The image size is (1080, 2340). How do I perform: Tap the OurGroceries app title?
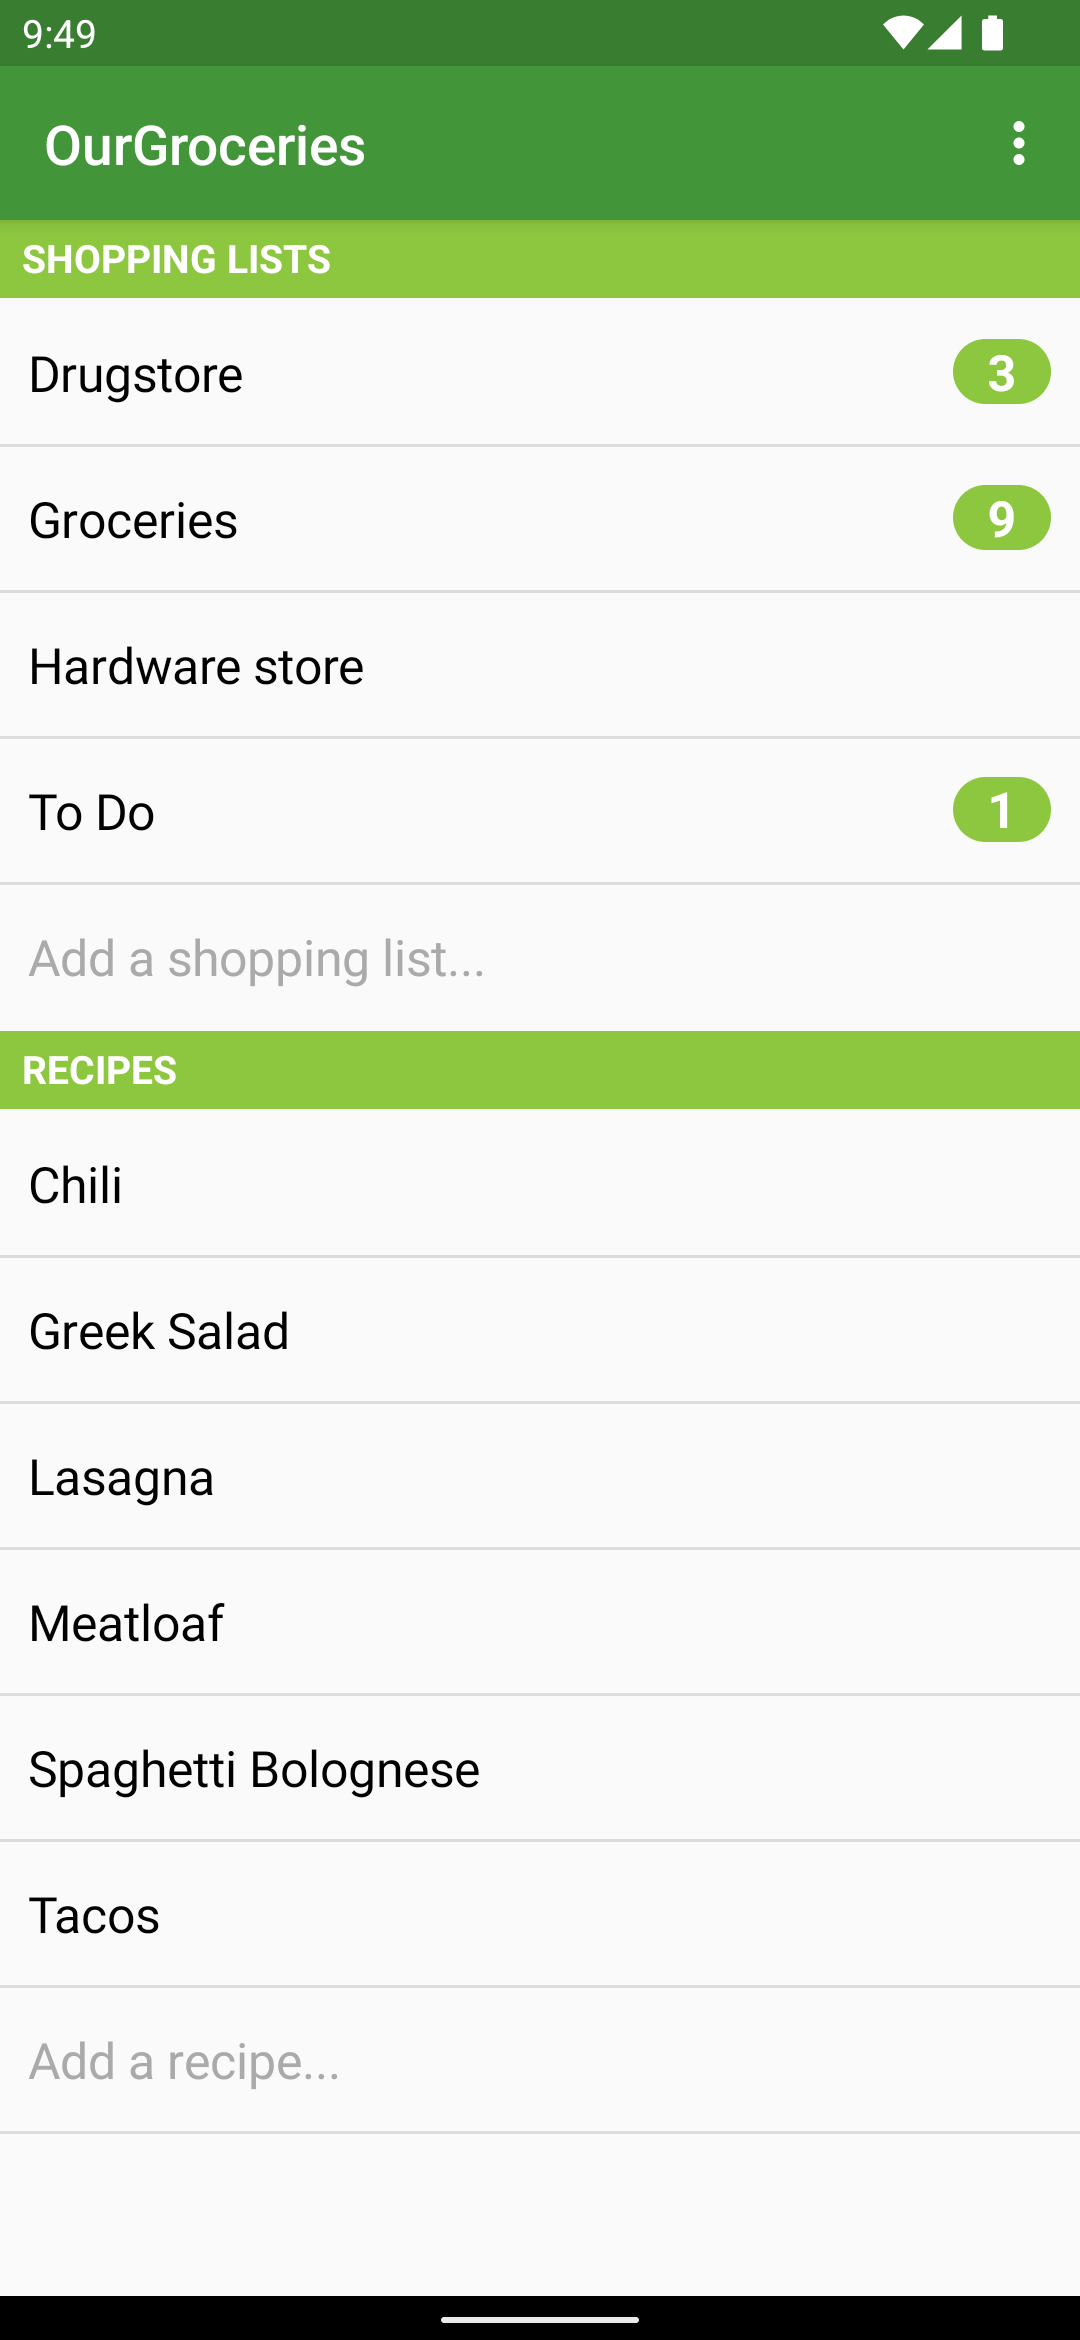(205, 146)
